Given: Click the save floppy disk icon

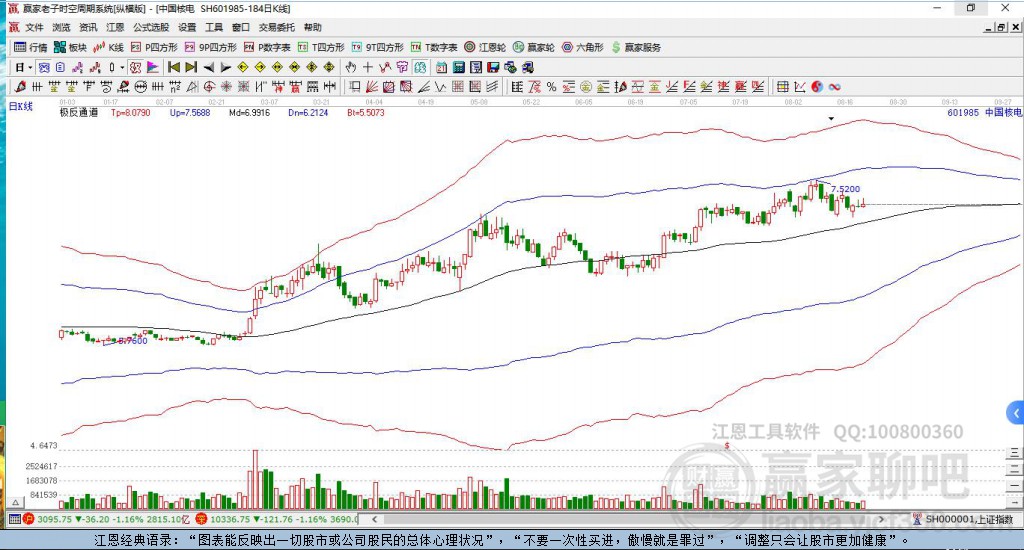Looking at the screenshot, I should [x=493, y=67].
